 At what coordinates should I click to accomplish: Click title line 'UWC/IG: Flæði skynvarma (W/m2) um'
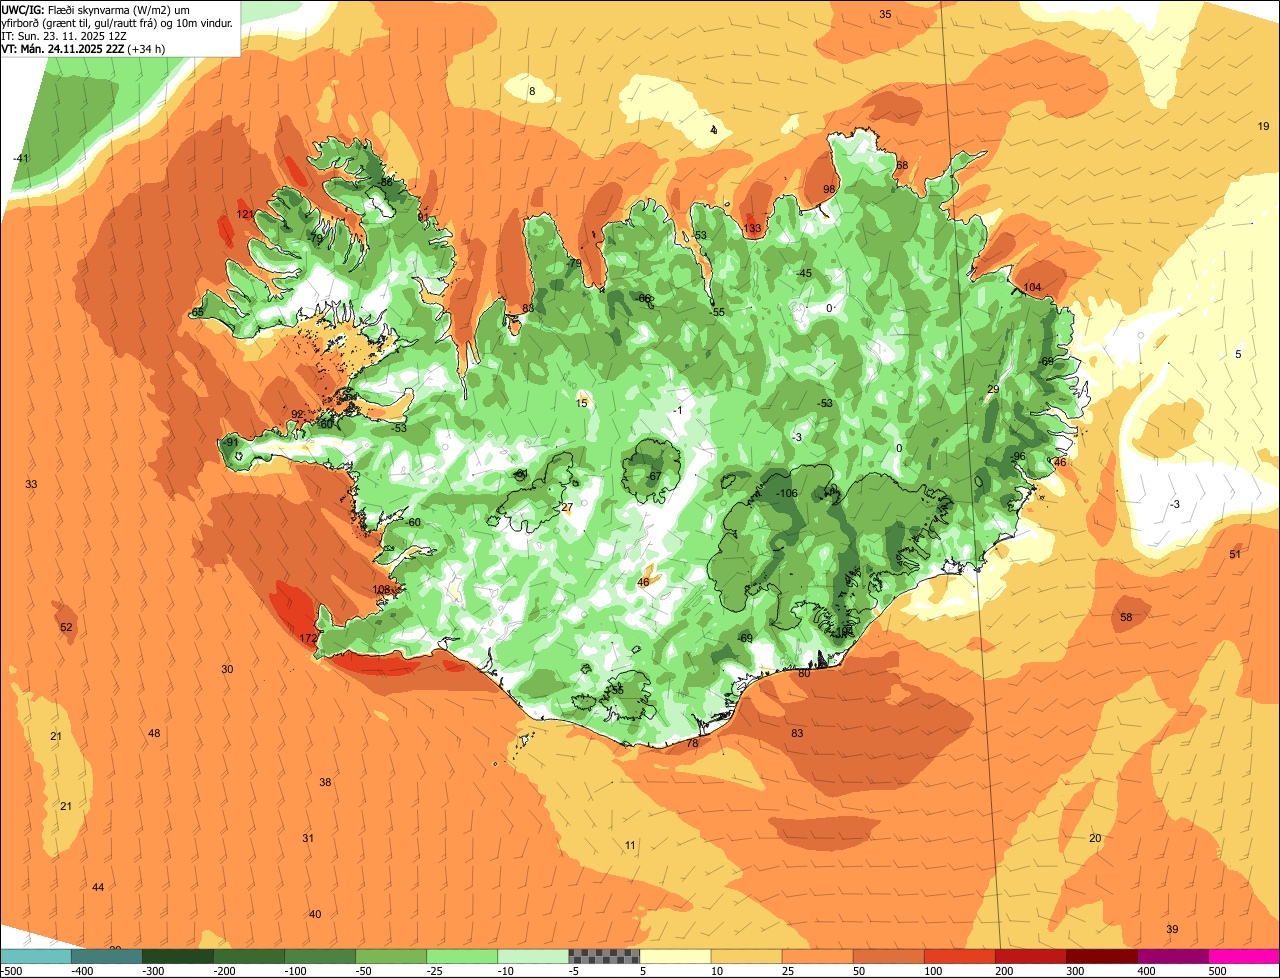click(x=95, y=9)
